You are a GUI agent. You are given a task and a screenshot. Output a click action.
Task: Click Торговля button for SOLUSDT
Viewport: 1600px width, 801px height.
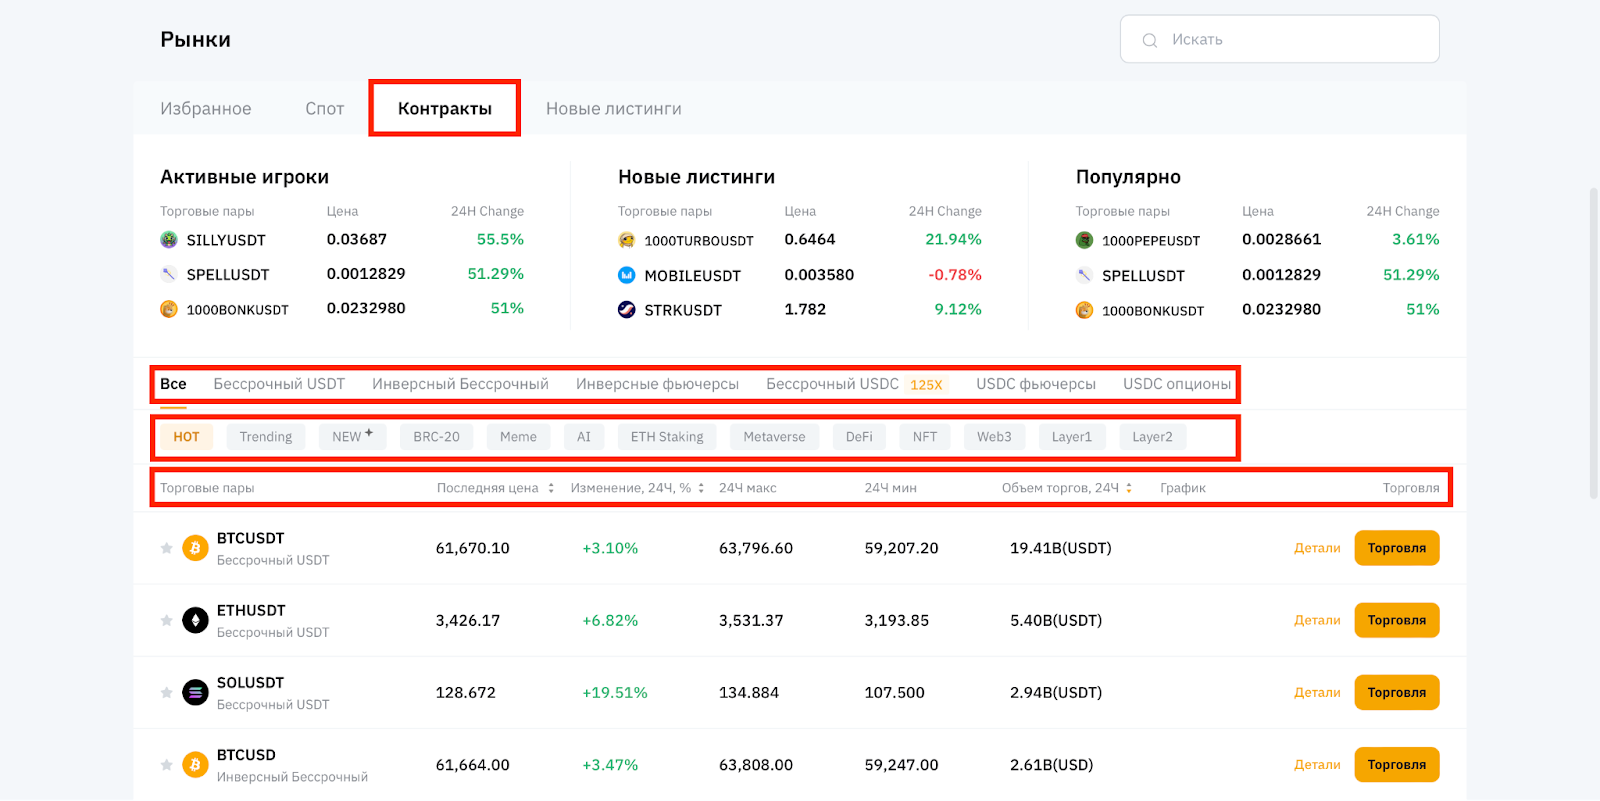[1397, 692]
